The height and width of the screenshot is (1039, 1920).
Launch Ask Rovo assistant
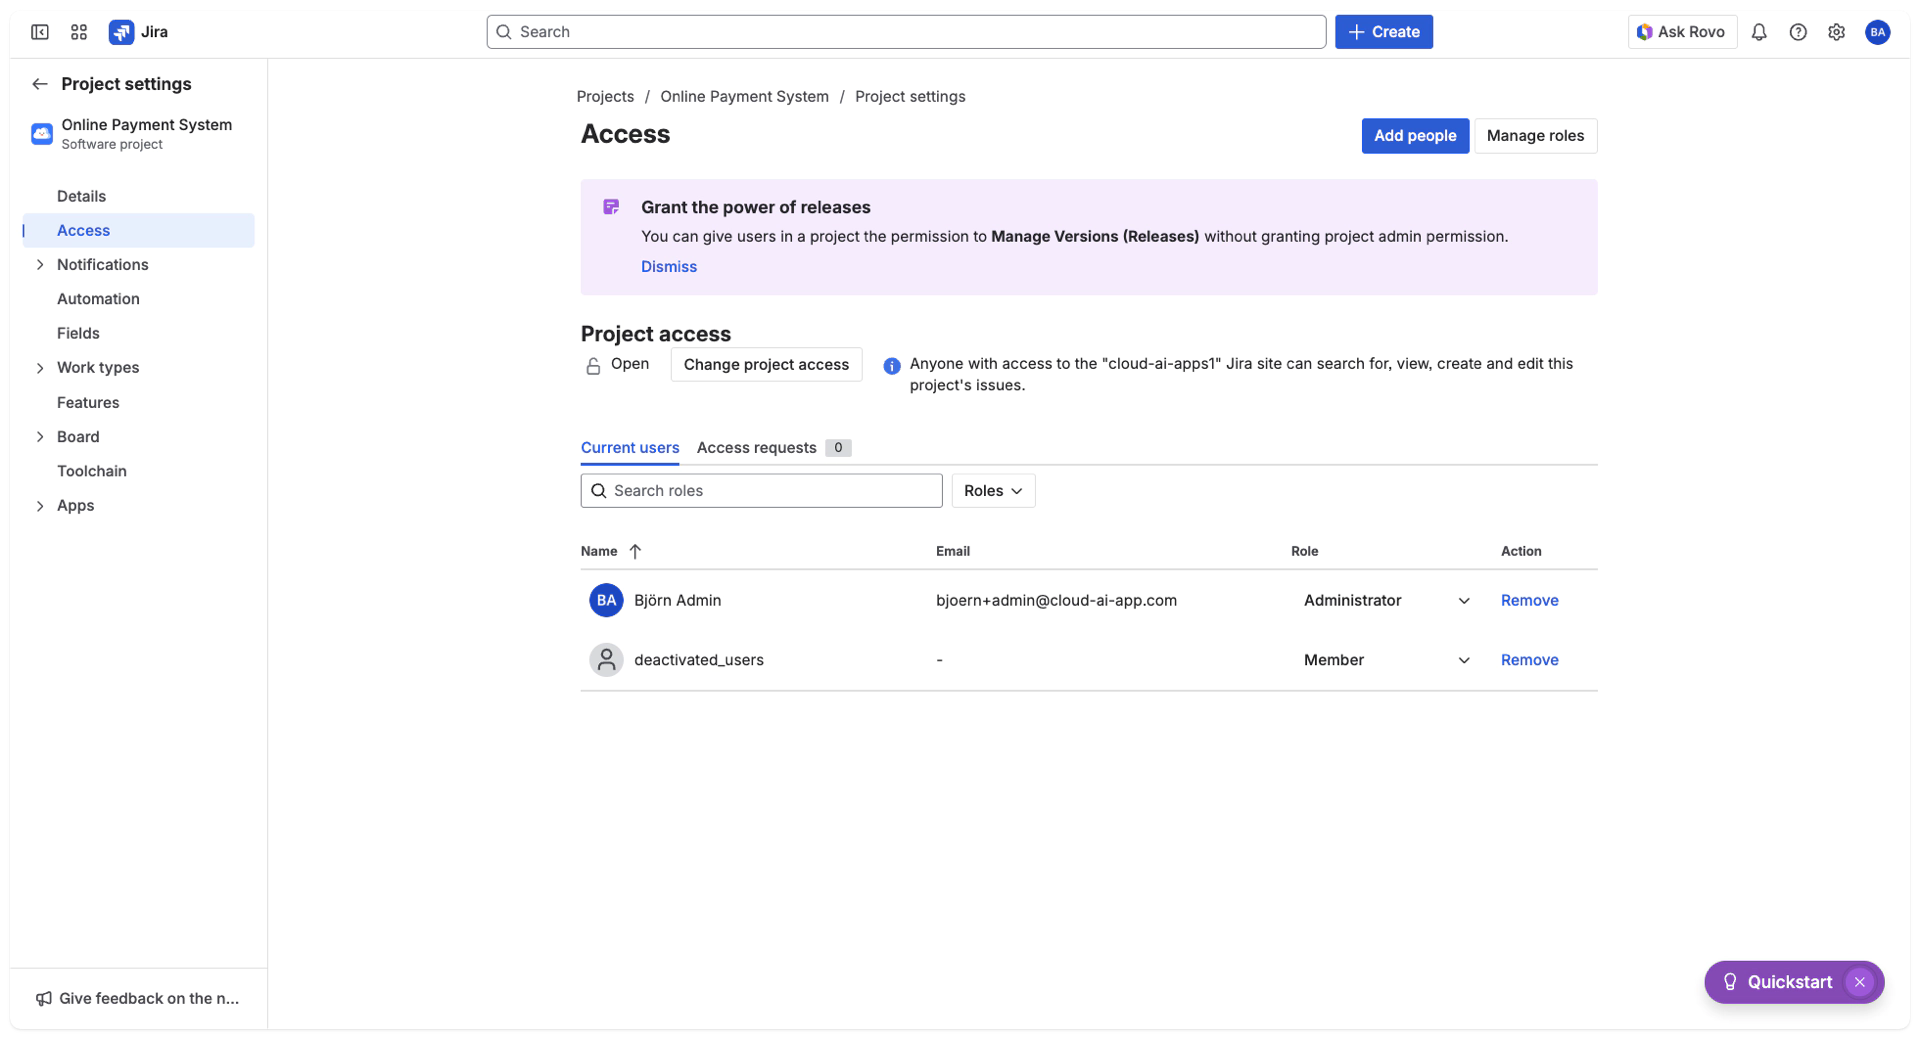point(1681,31)
